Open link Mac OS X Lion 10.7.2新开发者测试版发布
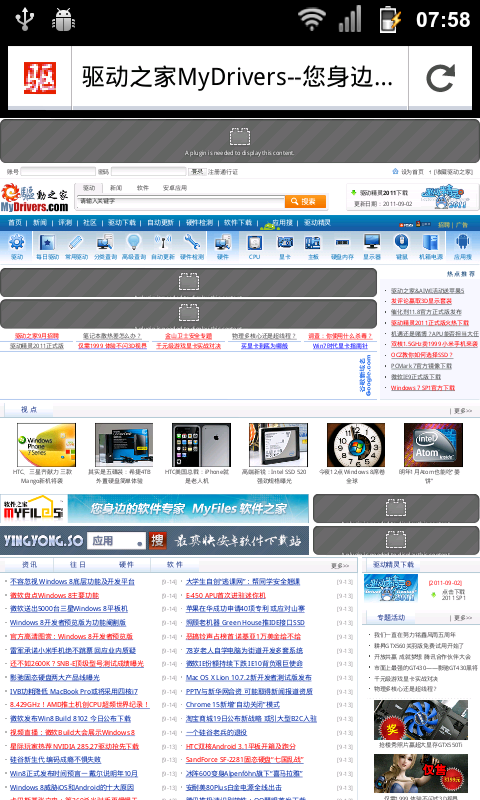480x800 pixels. tap(248, 678)
